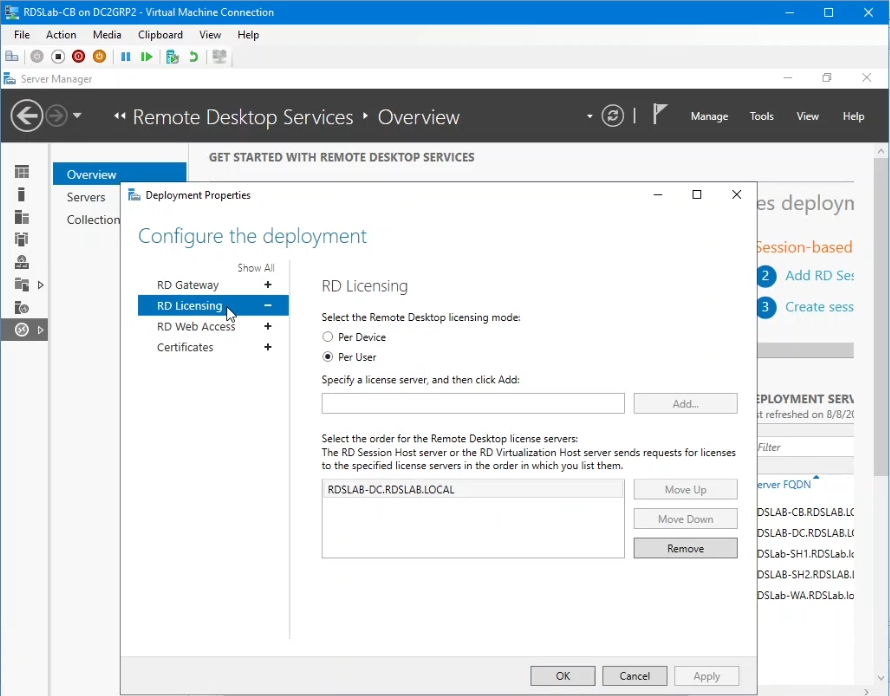Screen dimensions: 890x696
Task: Click the Apply button
Action: [707, 676]
